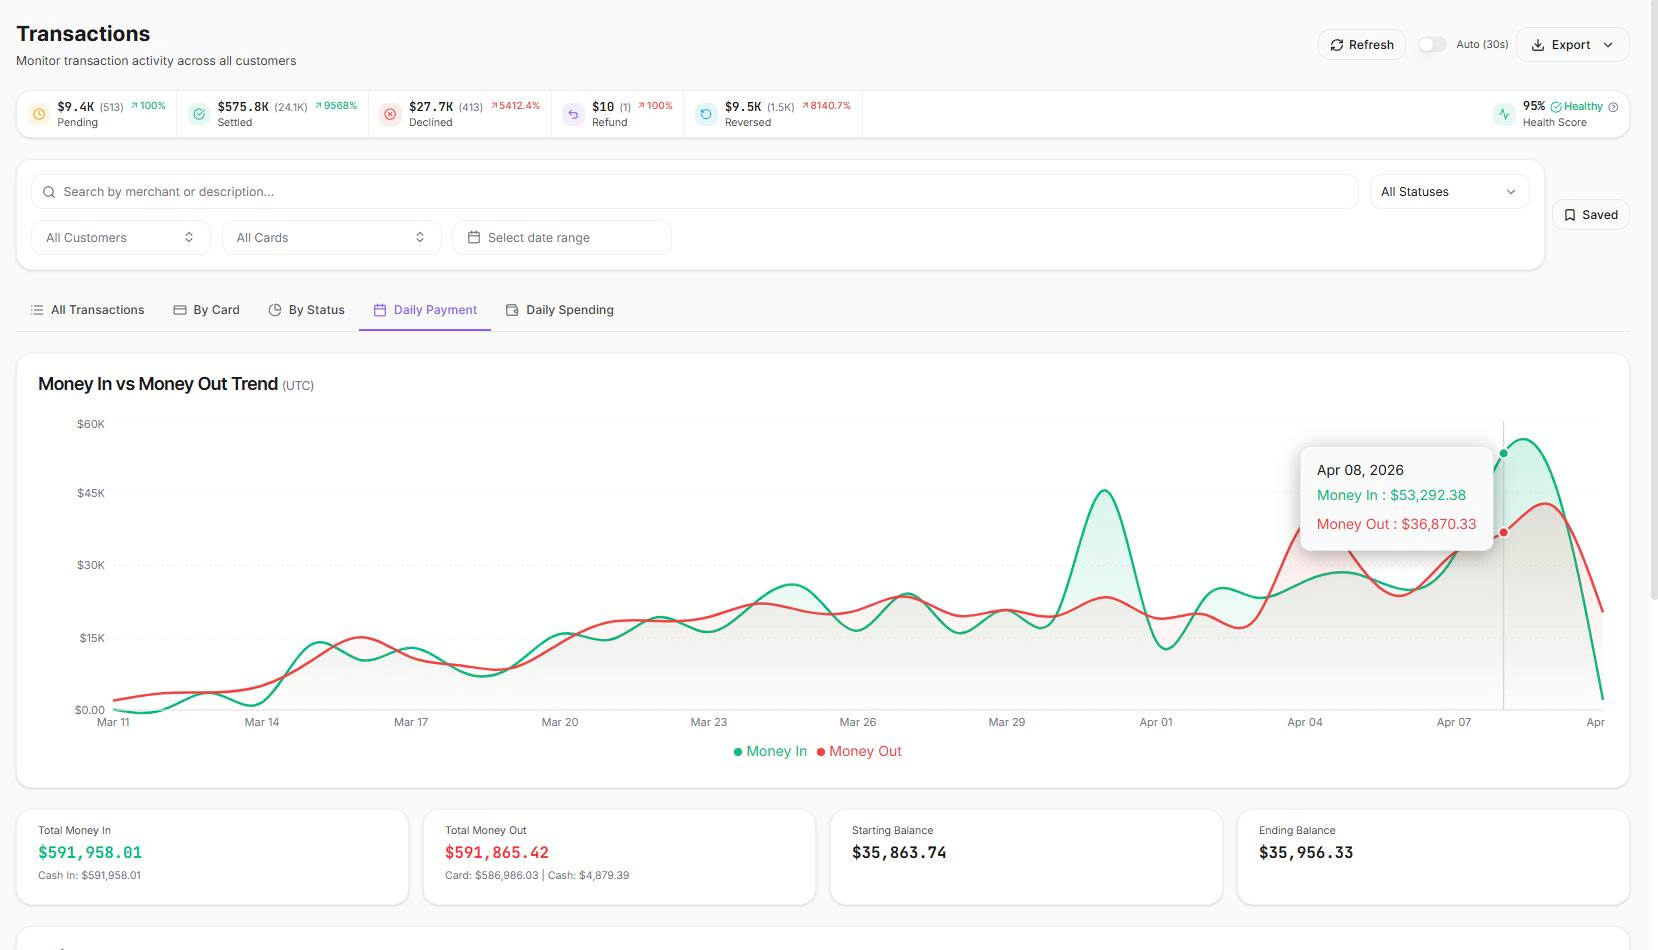
Task: Click the Health Score pulse icon
Action: (1504, 114)
